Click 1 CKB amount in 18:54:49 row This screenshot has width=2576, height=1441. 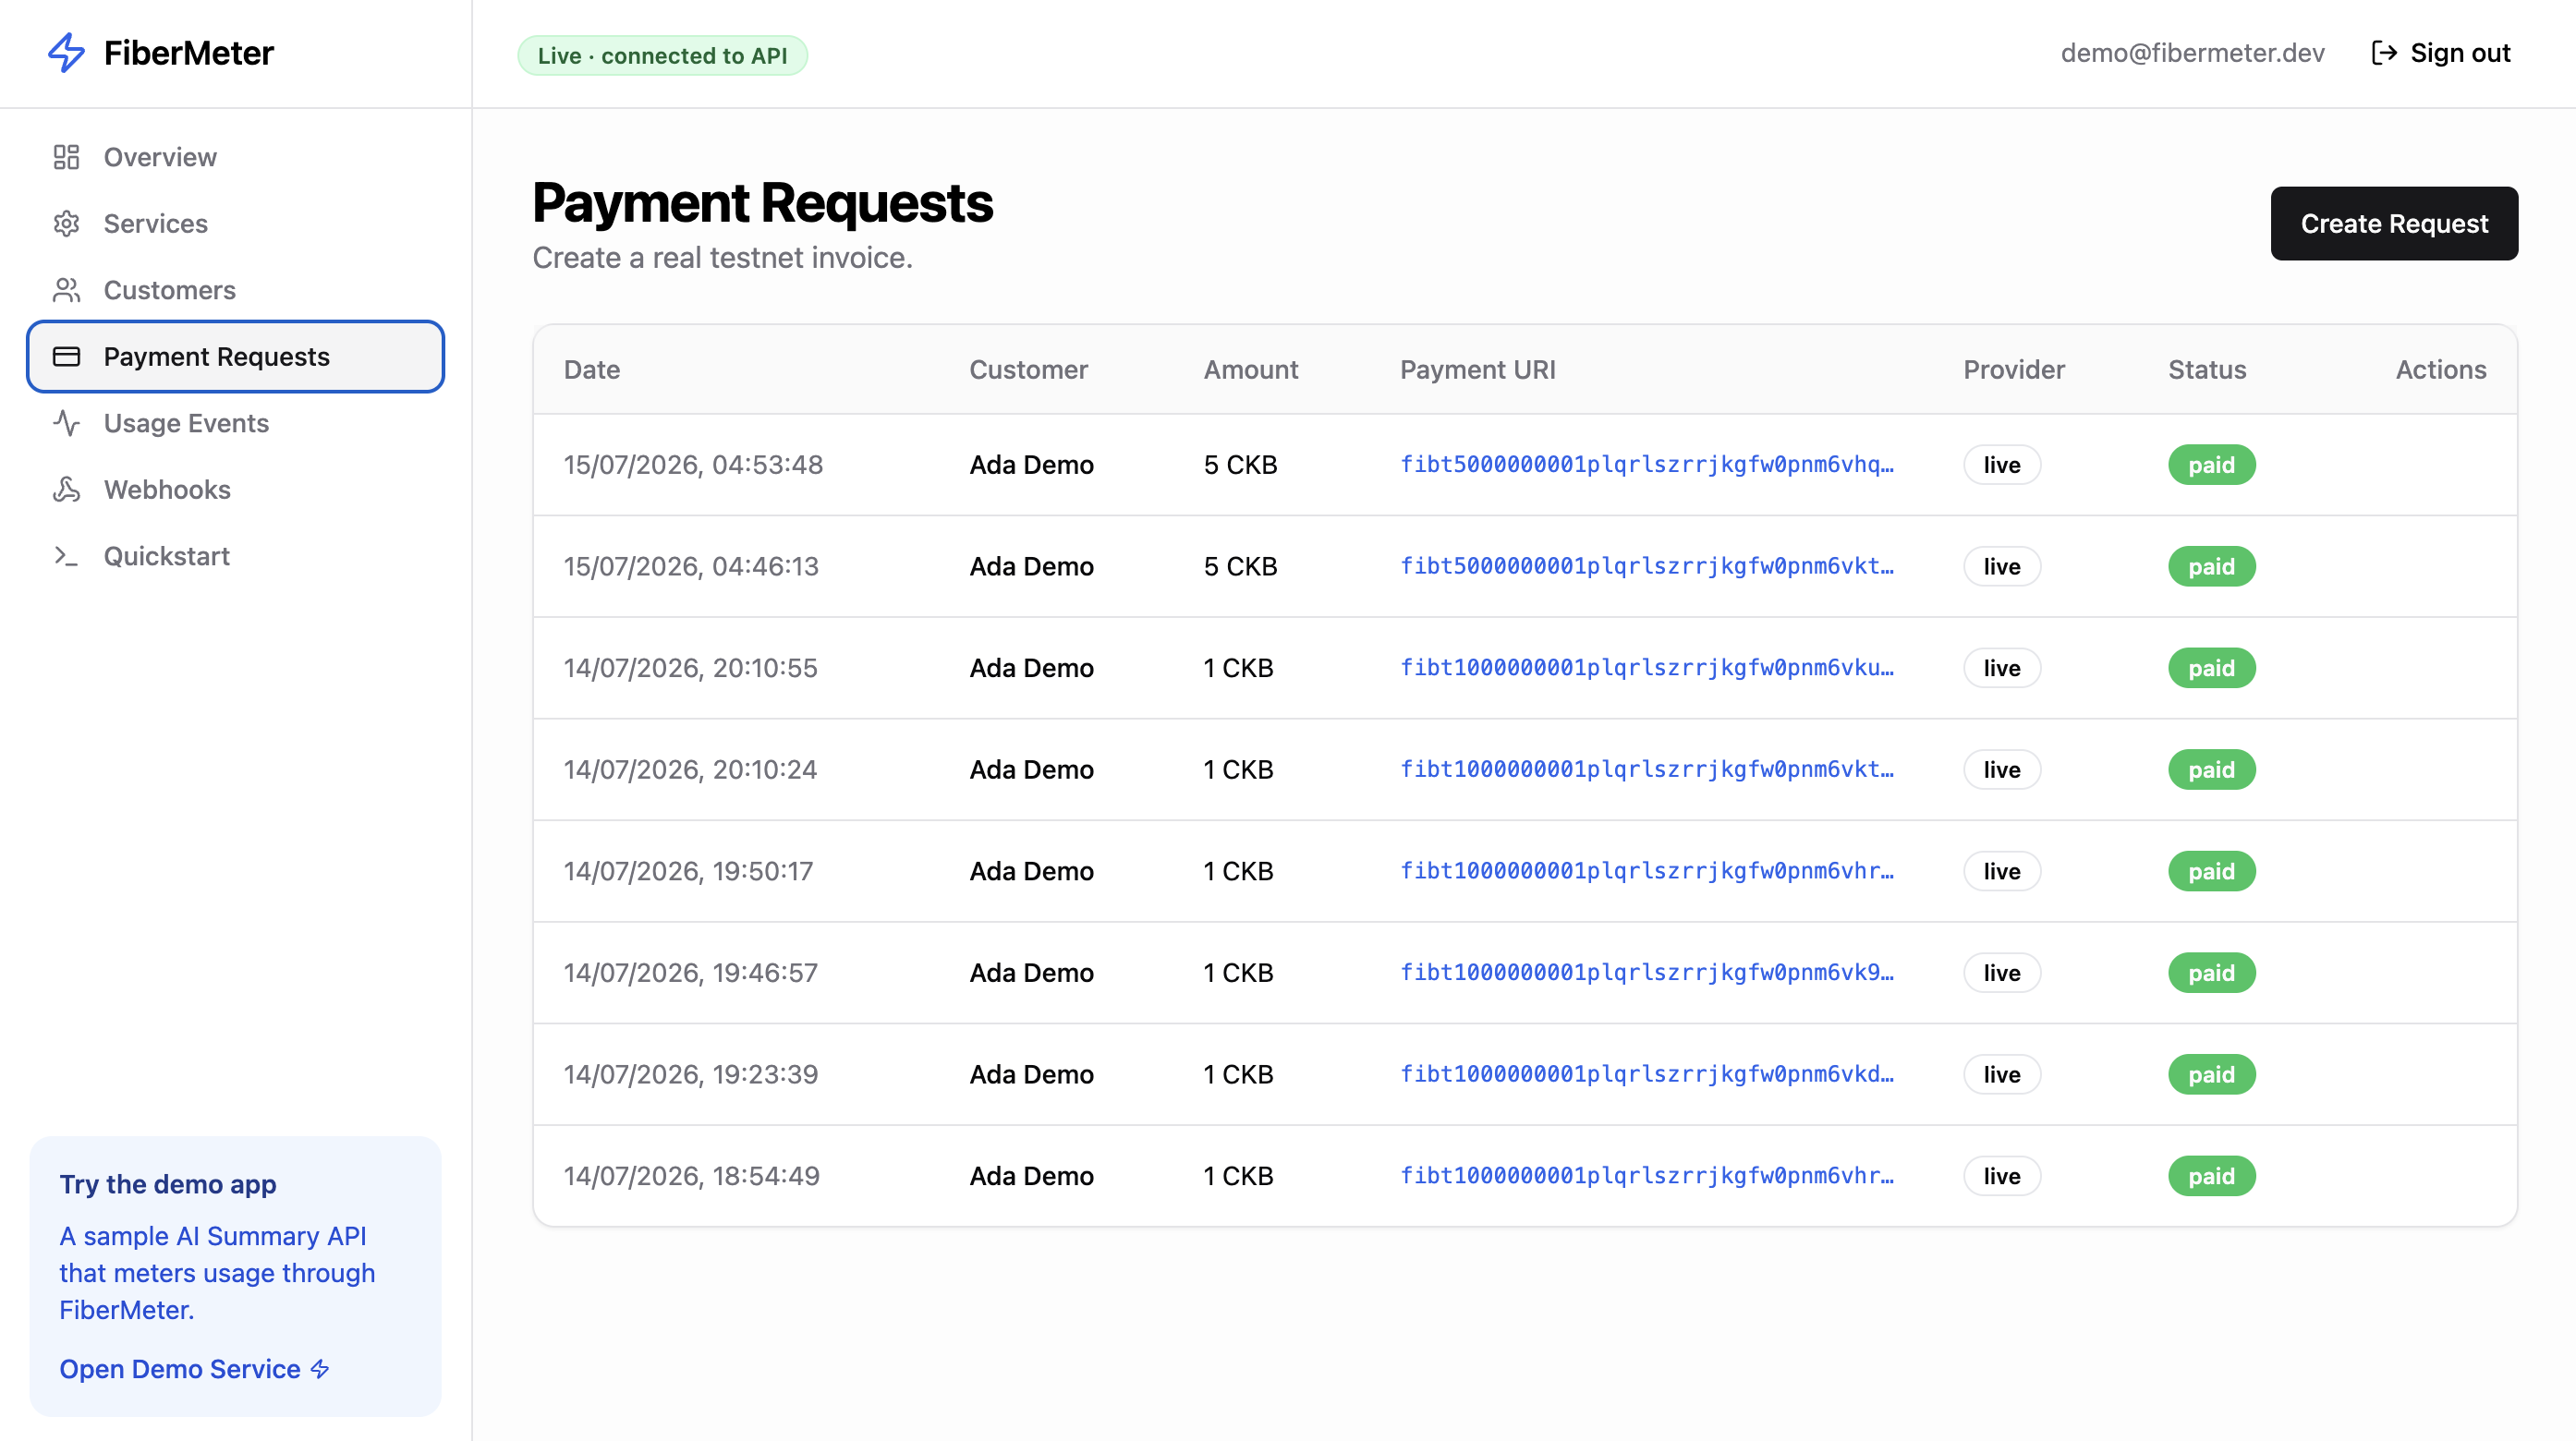tap(1238, 1176)
